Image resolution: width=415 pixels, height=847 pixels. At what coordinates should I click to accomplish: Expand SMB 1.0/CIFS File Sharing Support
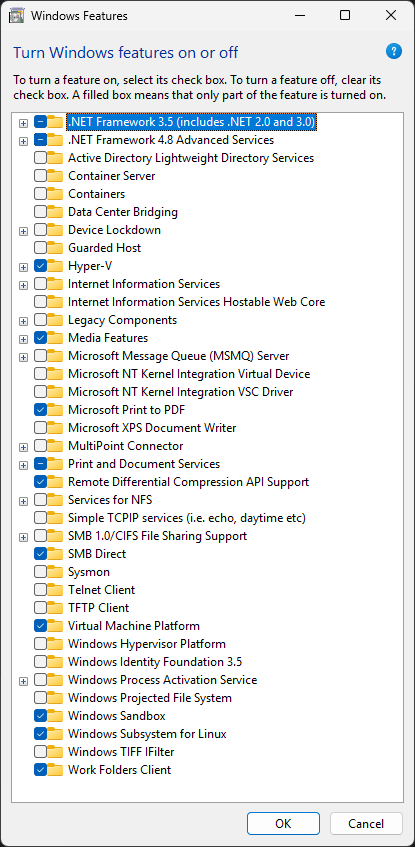click(x=23, y=537)
